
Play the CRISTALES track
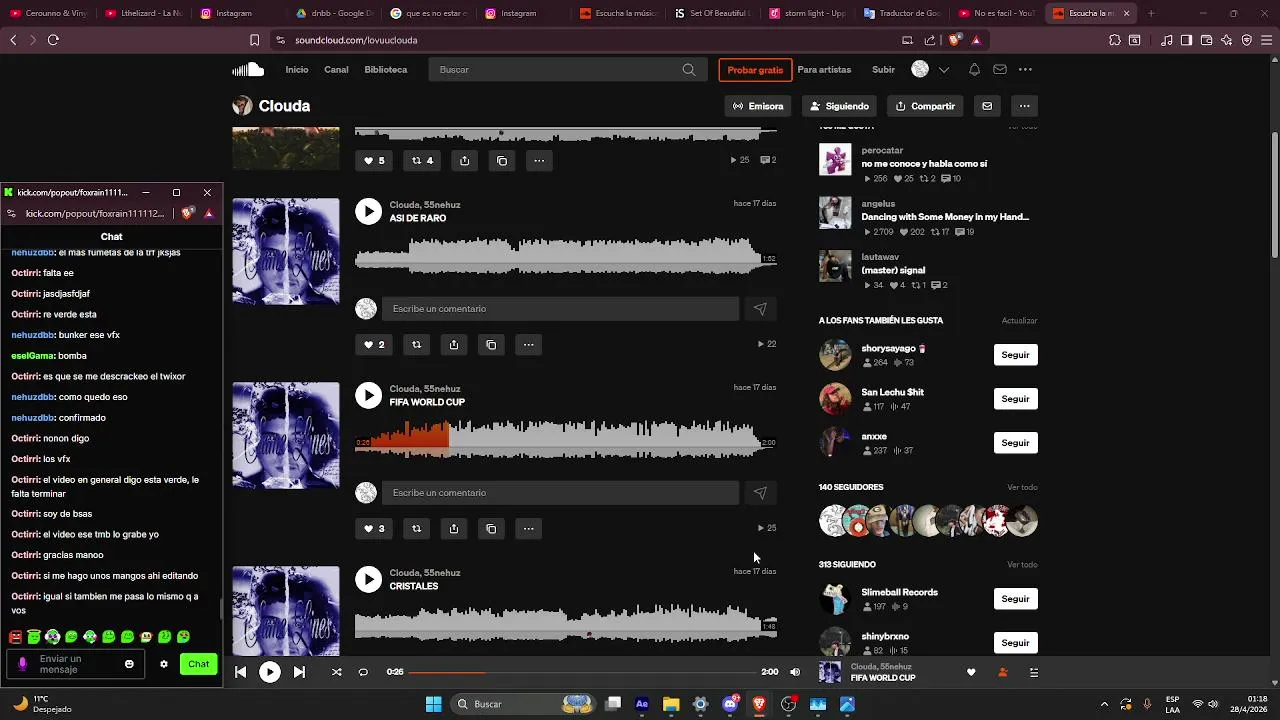point(369,579)
